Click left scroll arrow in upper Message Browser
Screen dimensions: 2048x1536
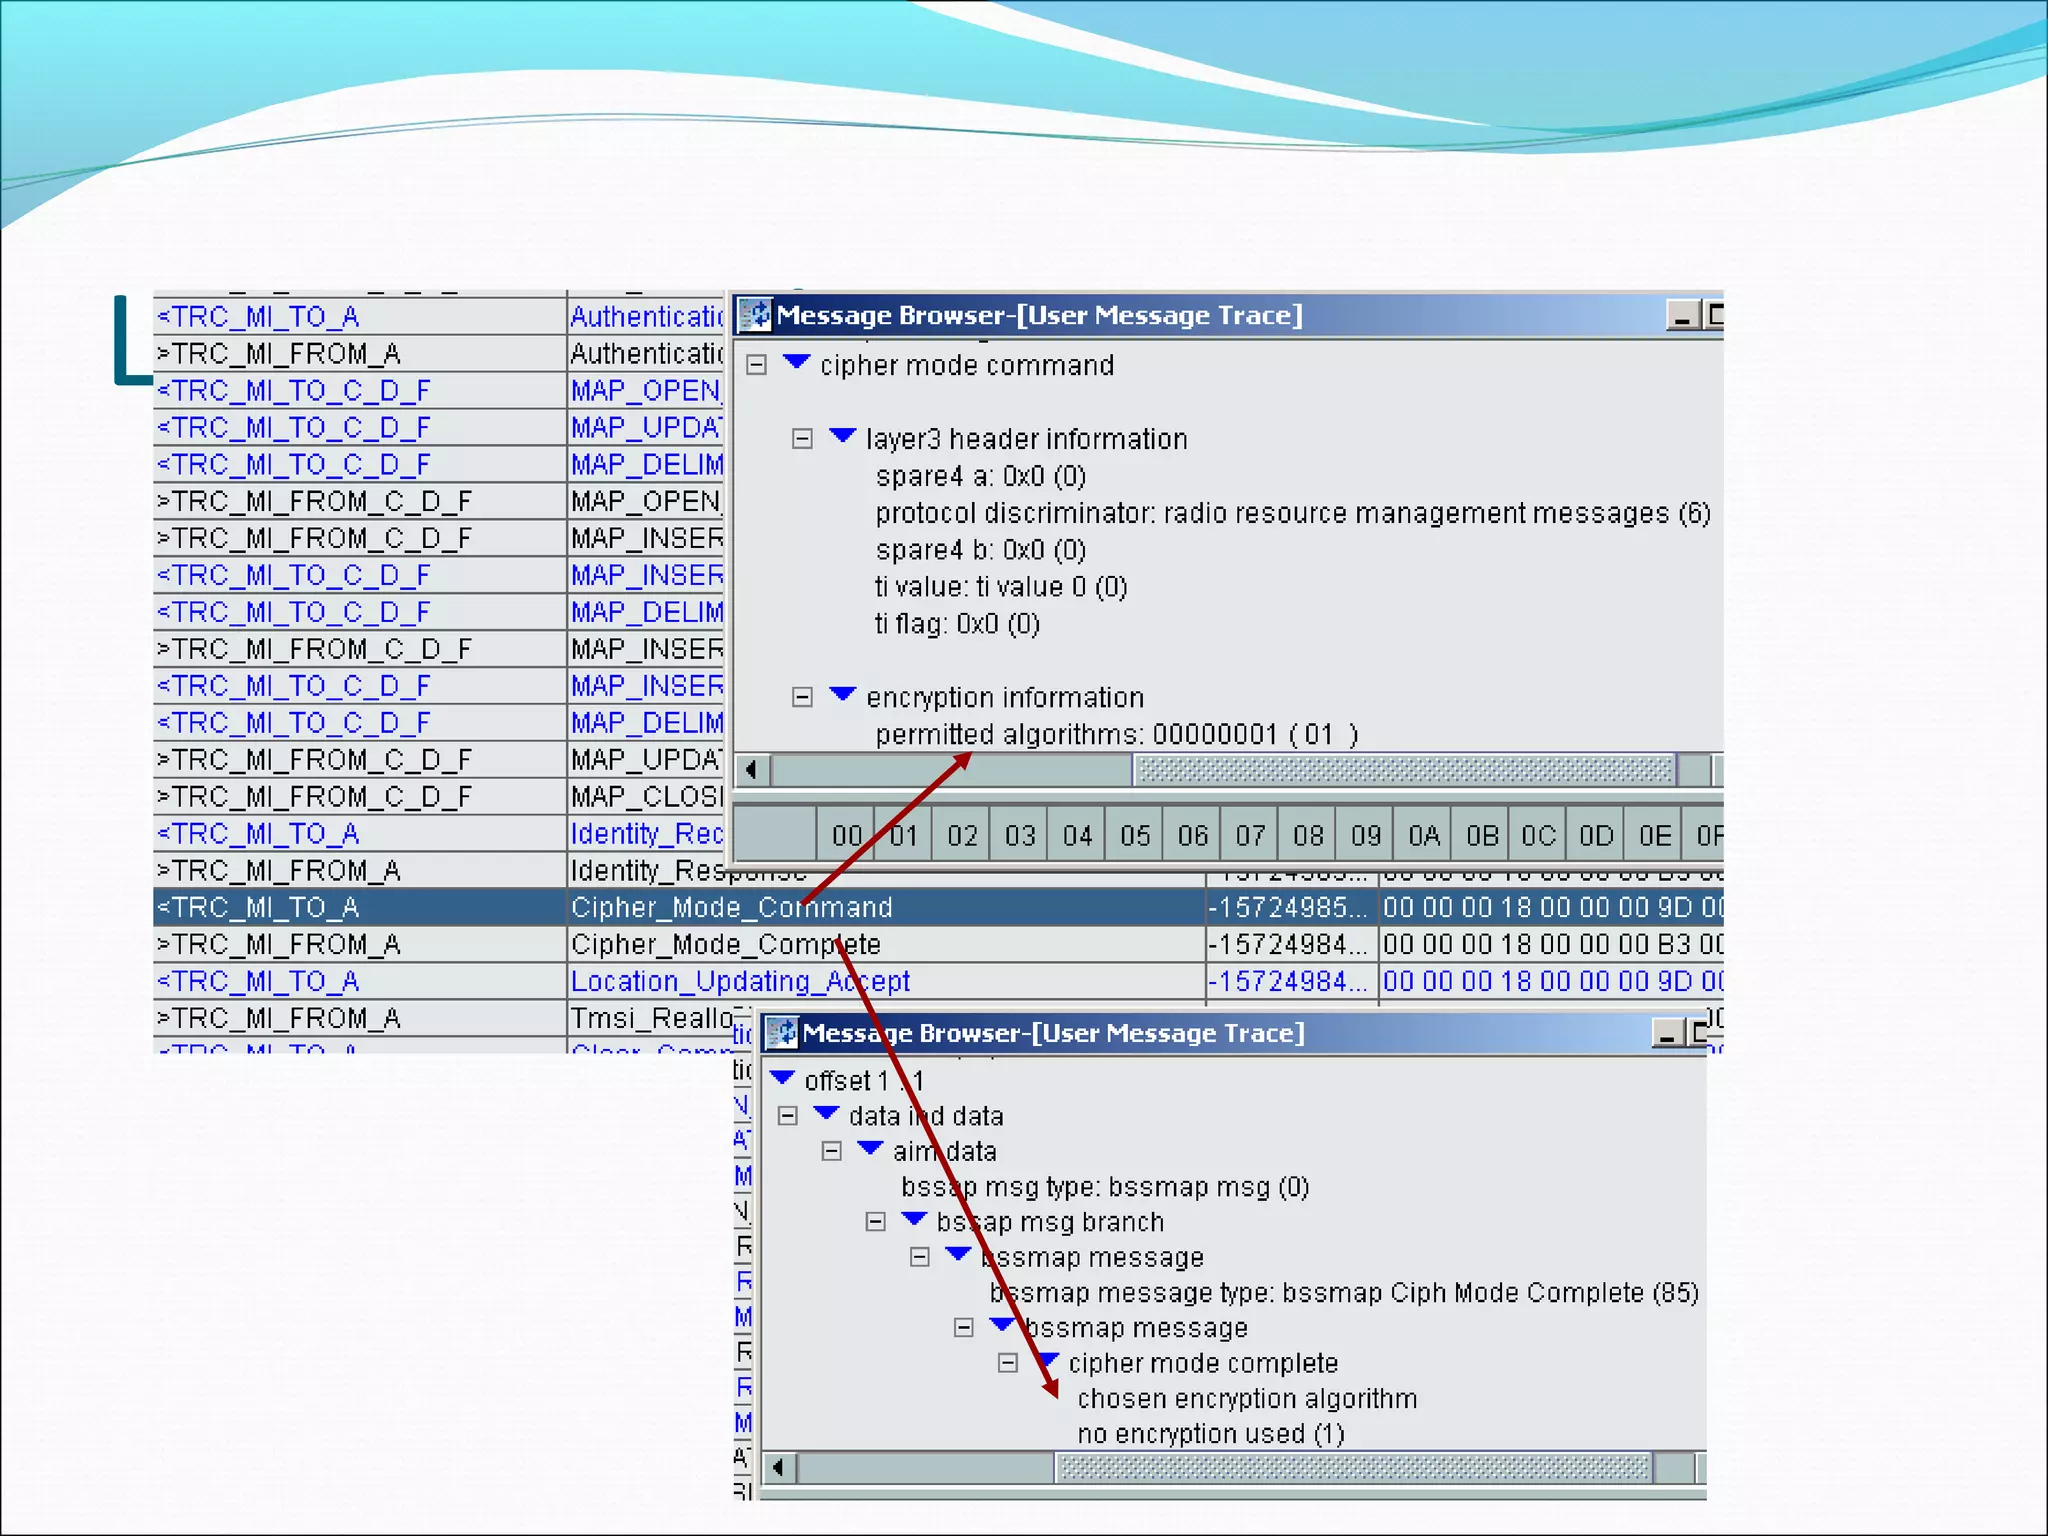[x=752, y=770]
